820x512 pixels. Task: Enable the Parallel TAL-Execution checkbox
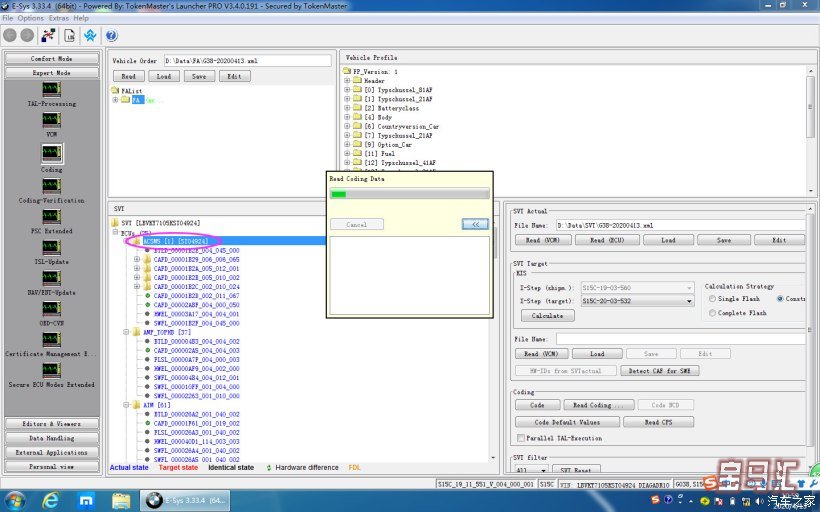520,438
